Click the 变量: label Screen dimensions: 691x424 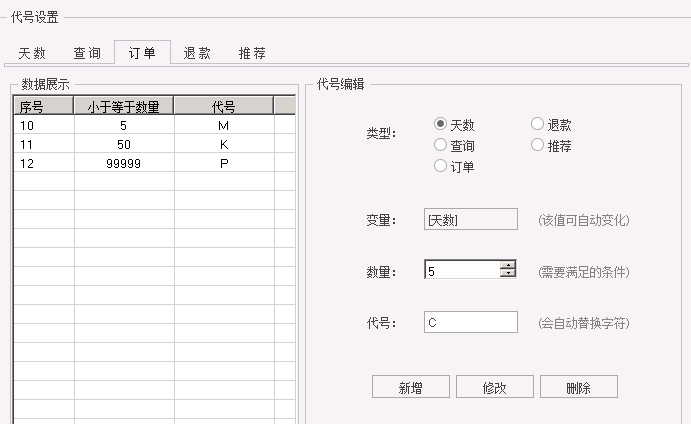[x=381, y=220]
